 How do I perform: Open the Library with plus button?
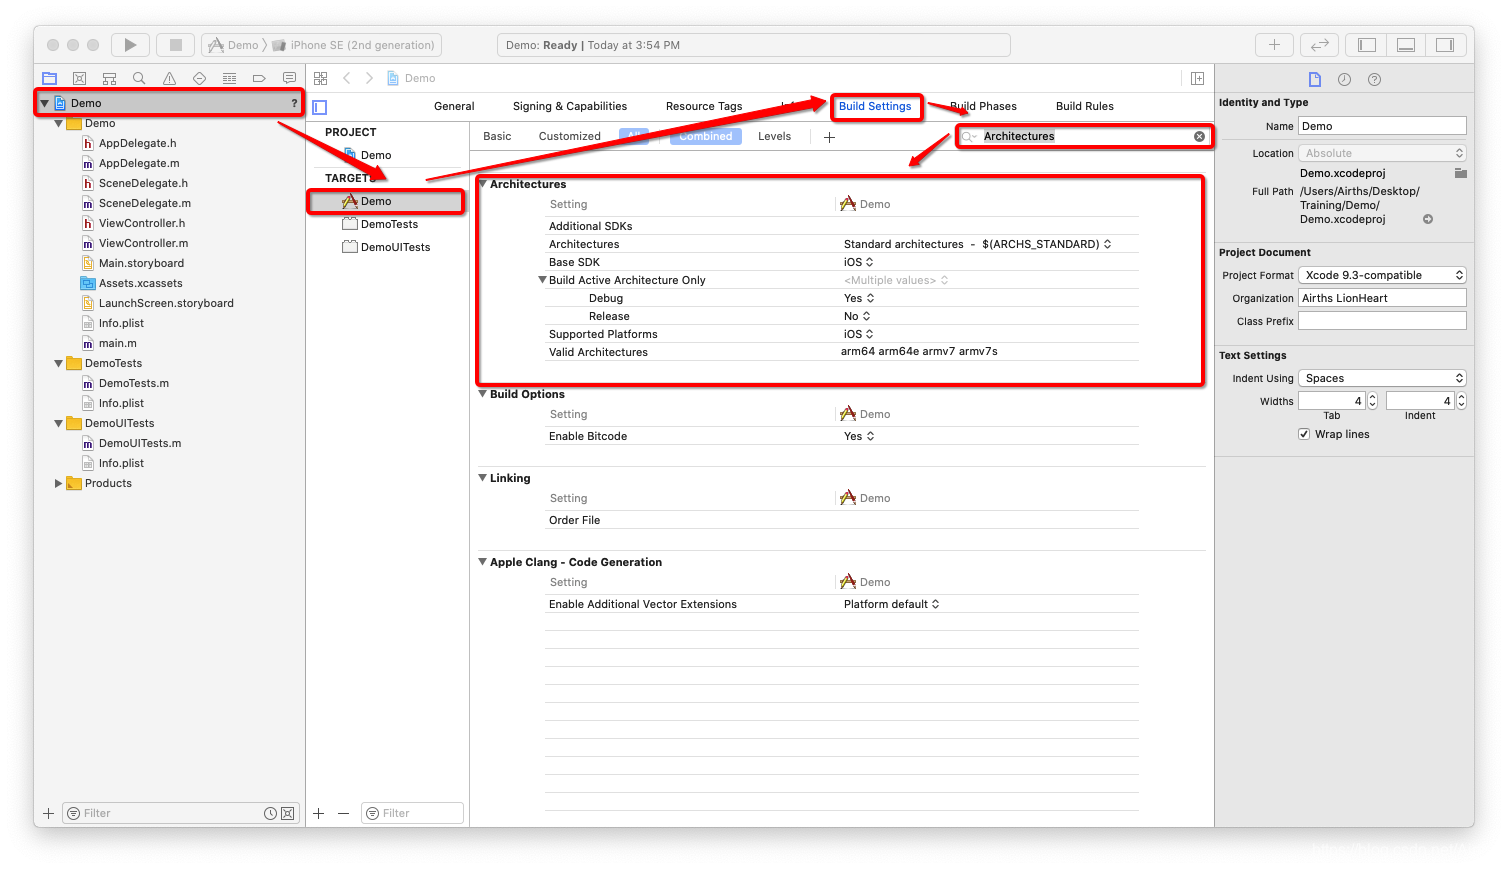tap(1274, 45)
